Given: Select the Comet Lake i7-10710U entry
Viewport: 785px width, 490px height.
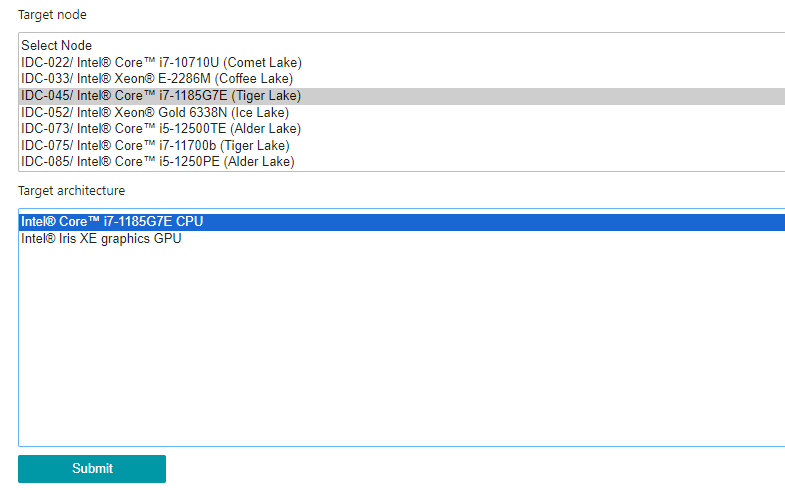Looking at the screenshot, I should click(x=161, y=62).
